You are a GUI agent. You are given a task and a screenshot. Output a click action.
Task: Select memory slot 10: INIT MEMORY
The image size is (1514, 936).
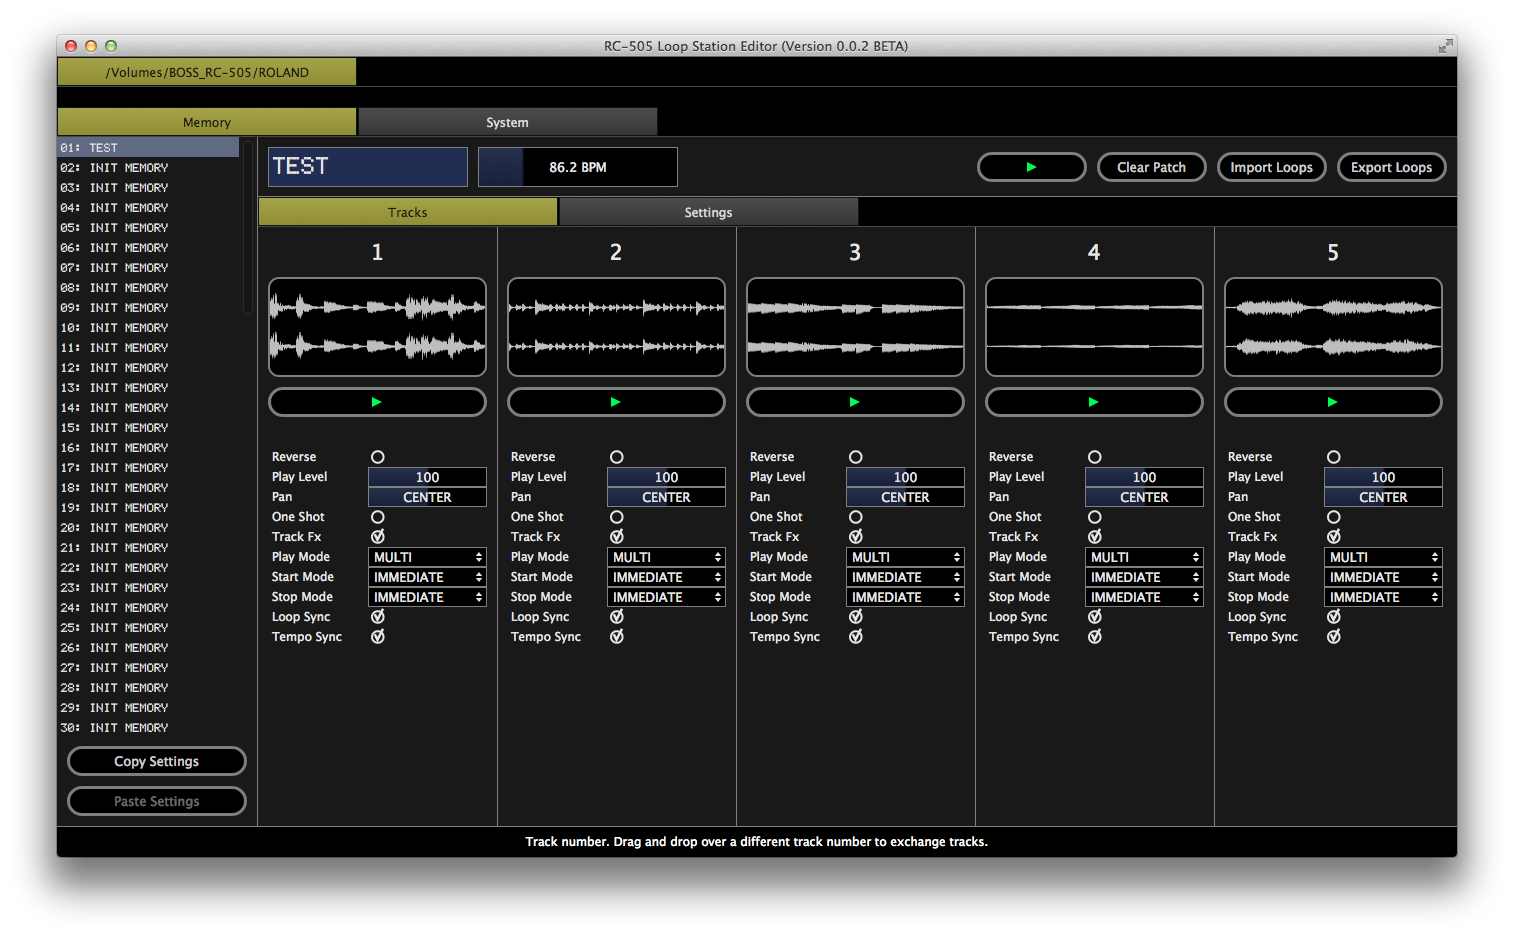(x=148, y=327)
